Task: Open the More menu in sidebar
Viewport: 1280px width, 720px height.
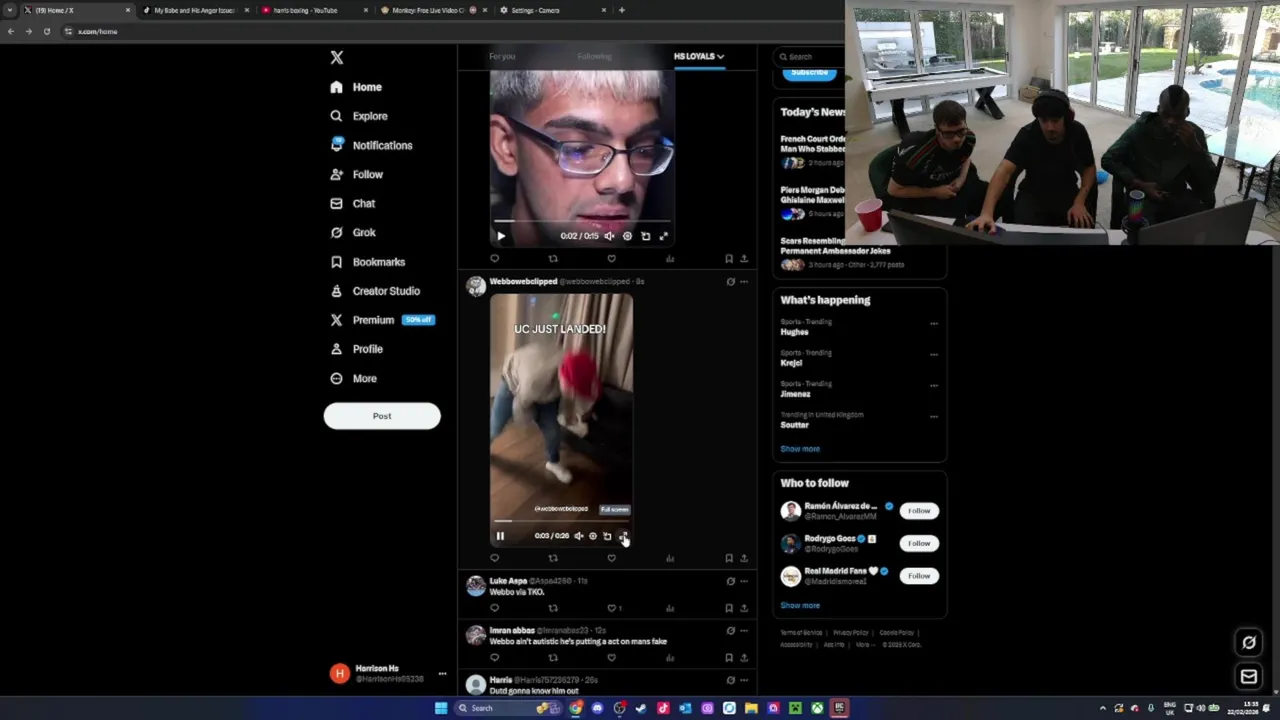Action: 353,379
